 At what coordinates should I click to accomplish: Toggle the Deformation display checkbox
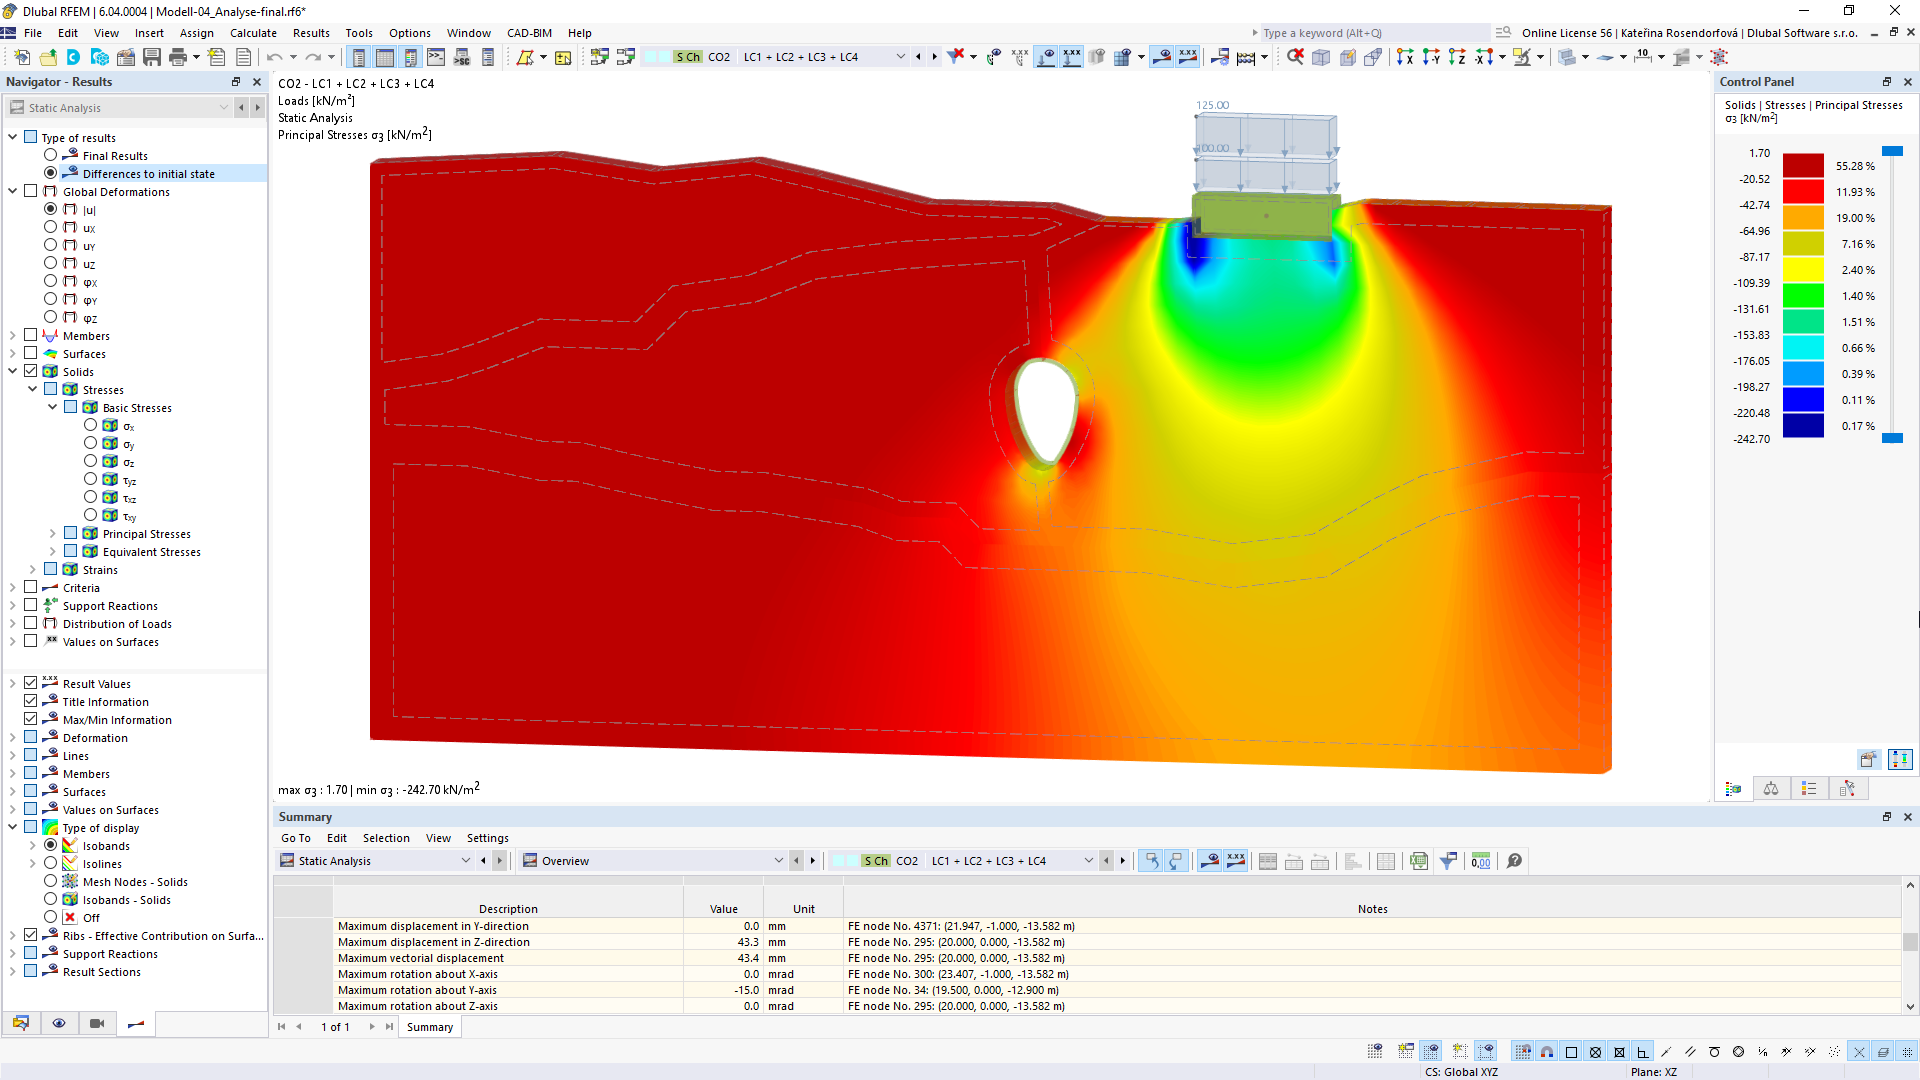[30, 737]
